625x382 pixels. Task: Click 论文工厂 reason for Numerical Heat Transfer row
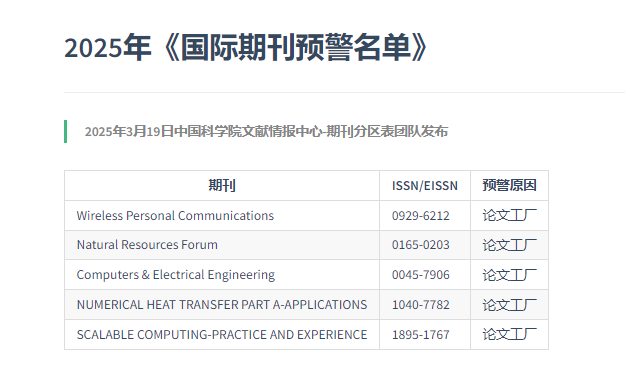(x=509, y=305)
